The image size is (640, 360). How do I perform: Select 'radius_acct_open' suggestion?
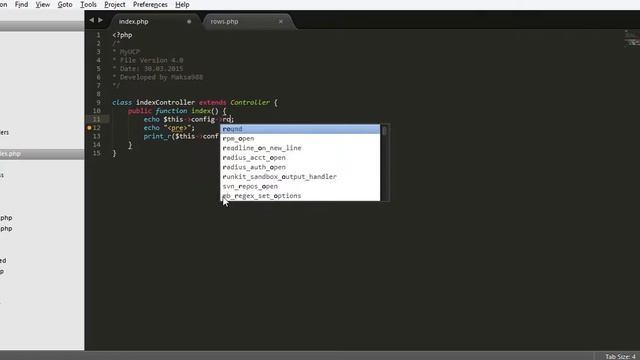300,158
